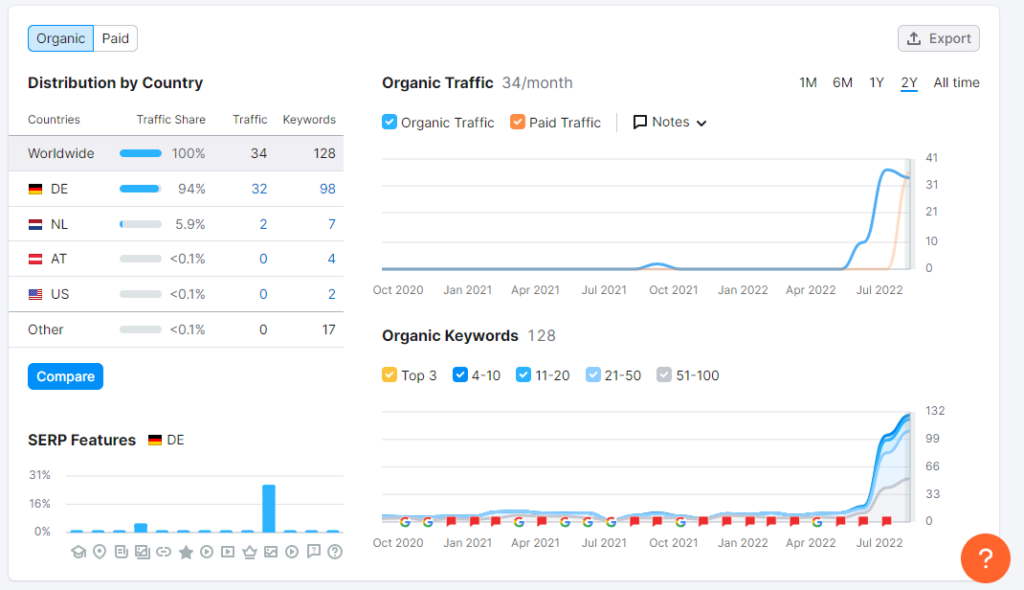Click the reviews star SERP icon
The width and height of the screenshot is (1024, 590).
185,552
